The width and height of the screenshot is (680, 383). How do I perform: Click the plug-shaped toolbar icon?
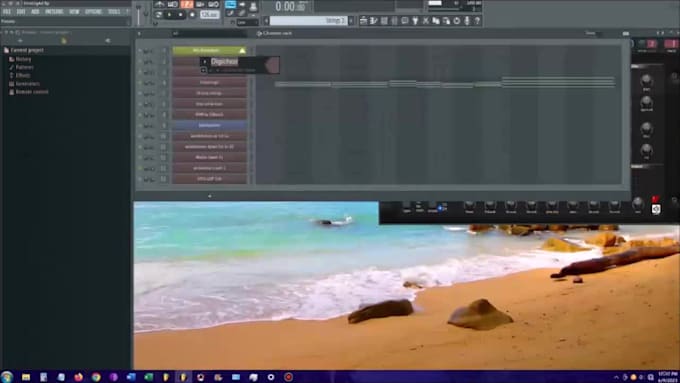click(415, 20)
